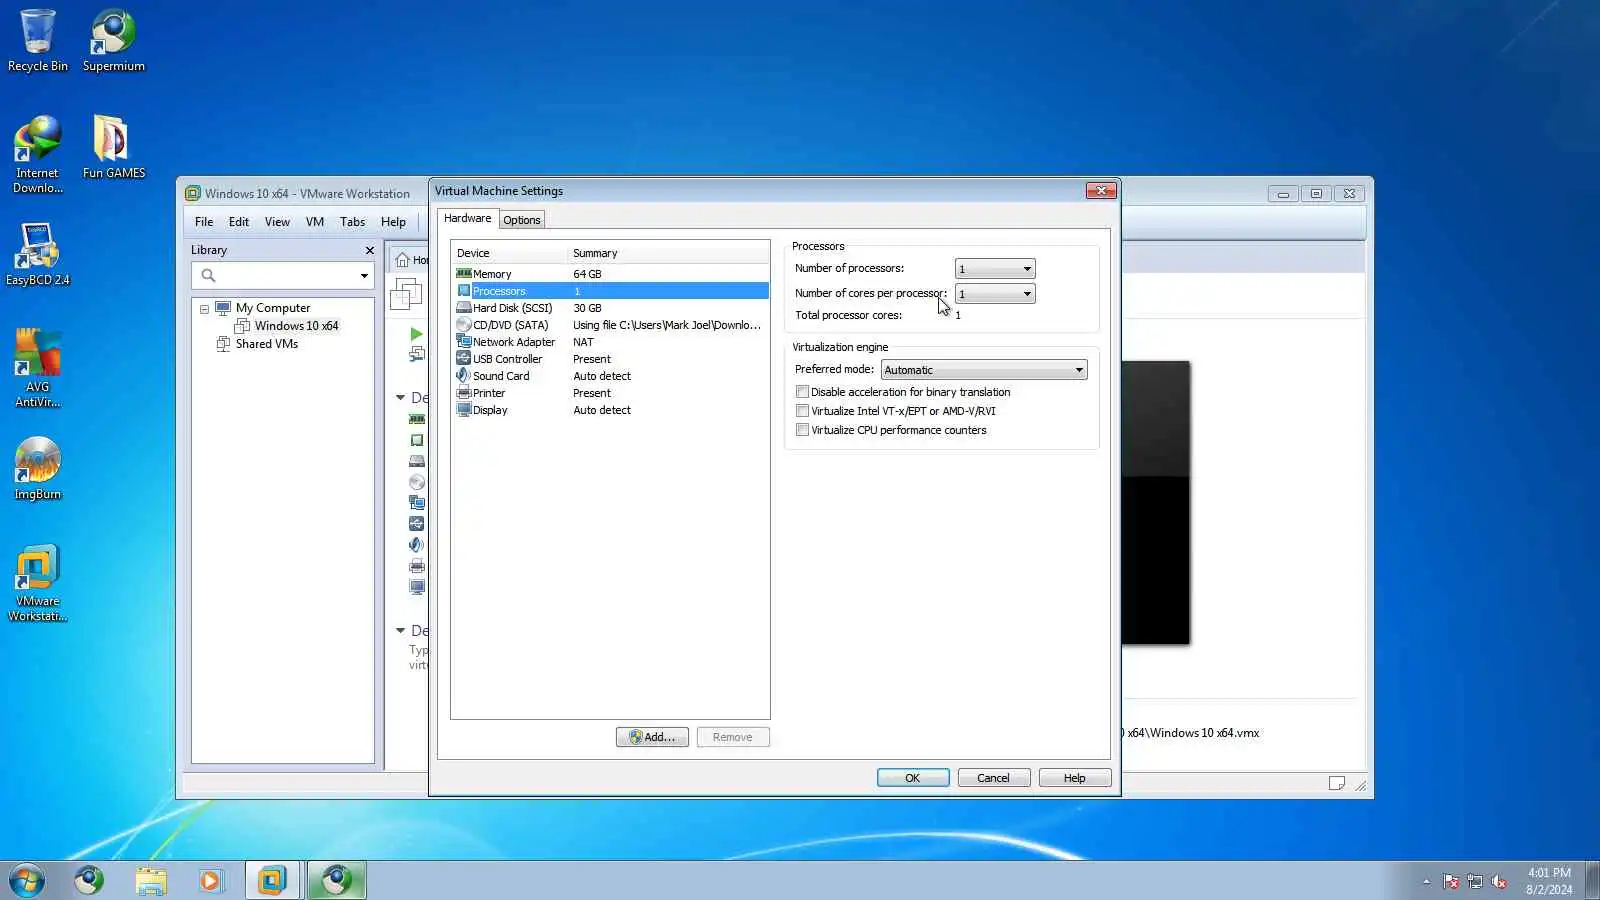
Task: Open the View menu in VMware Workstation
Action: click(x=277, y=222)
